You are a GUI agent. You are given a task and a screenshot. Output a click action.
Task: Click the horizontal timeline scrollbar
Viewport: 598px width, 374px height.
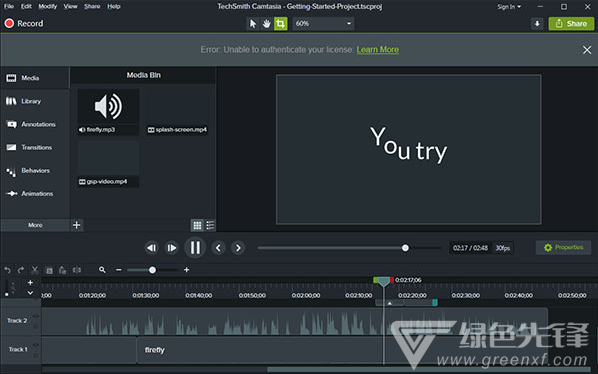tap(429, 369)
